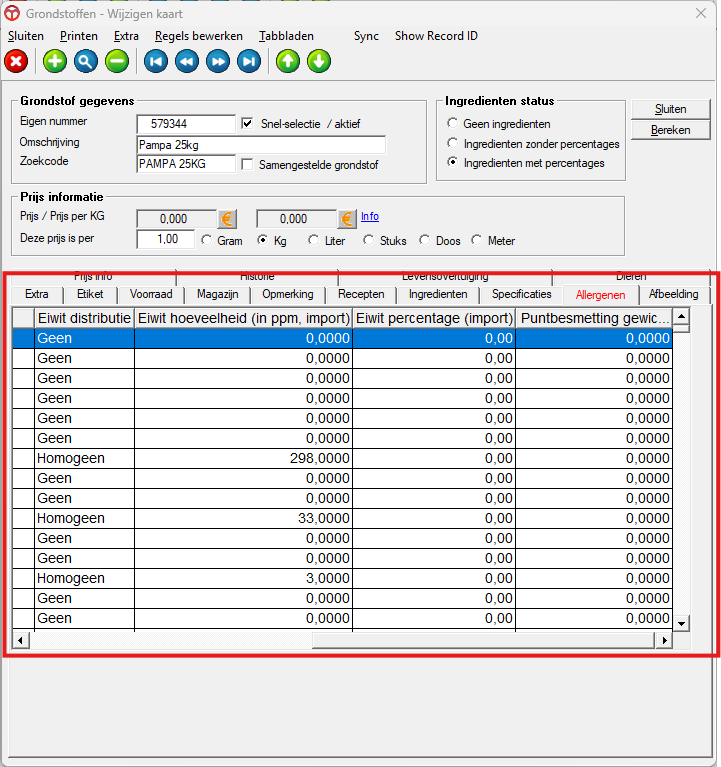Click the Zoekcode input field
The image size is (721, 767).
(x=186, y=164)
